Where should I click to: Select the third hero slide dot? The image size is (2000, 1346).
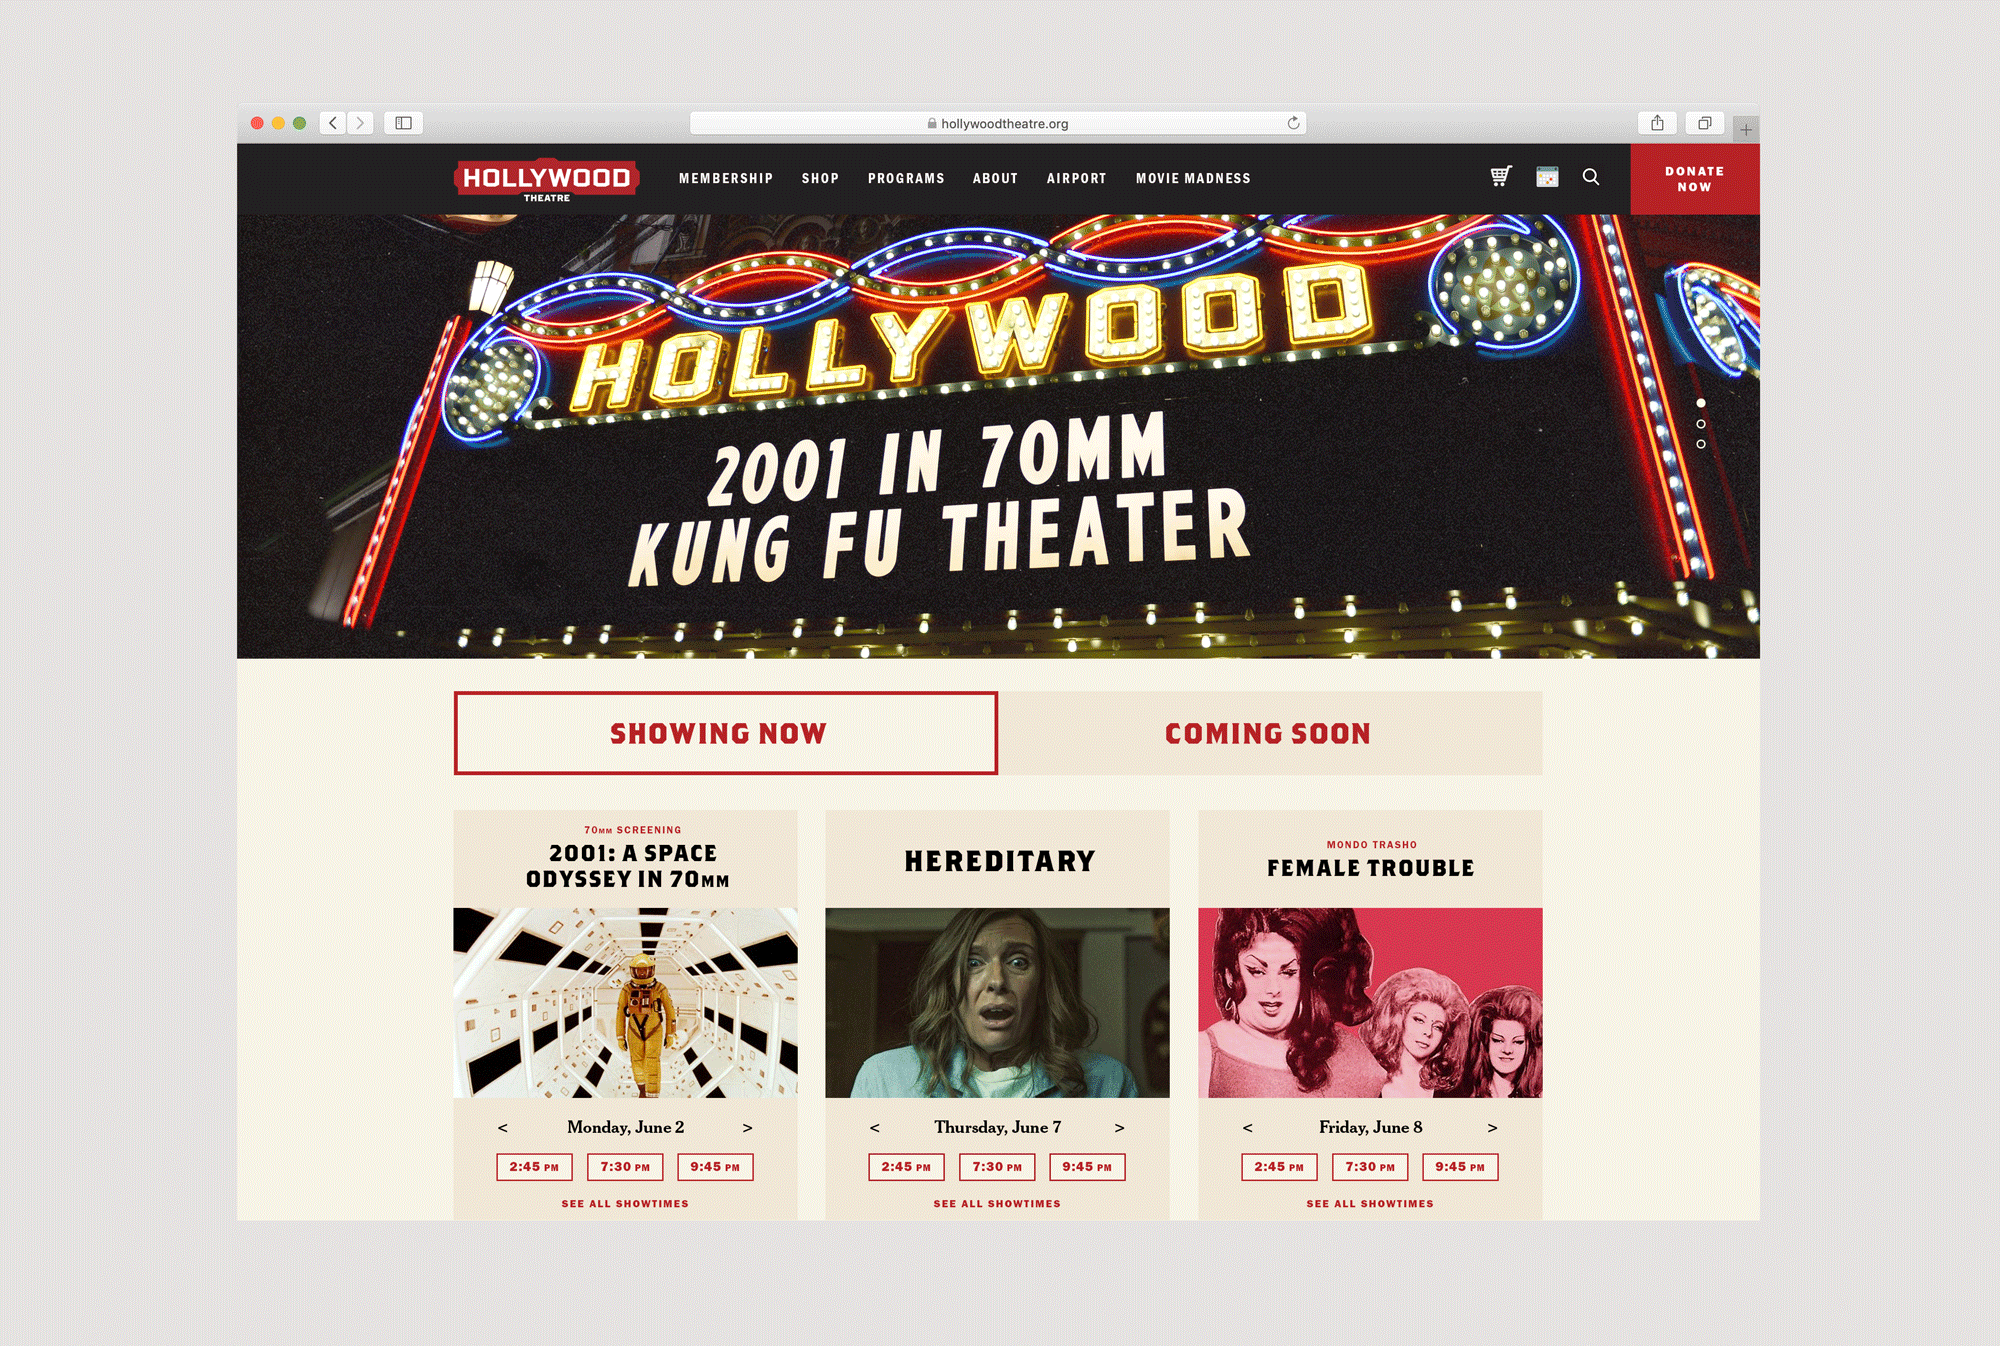pyautogui.click(x=1701, y=444)
